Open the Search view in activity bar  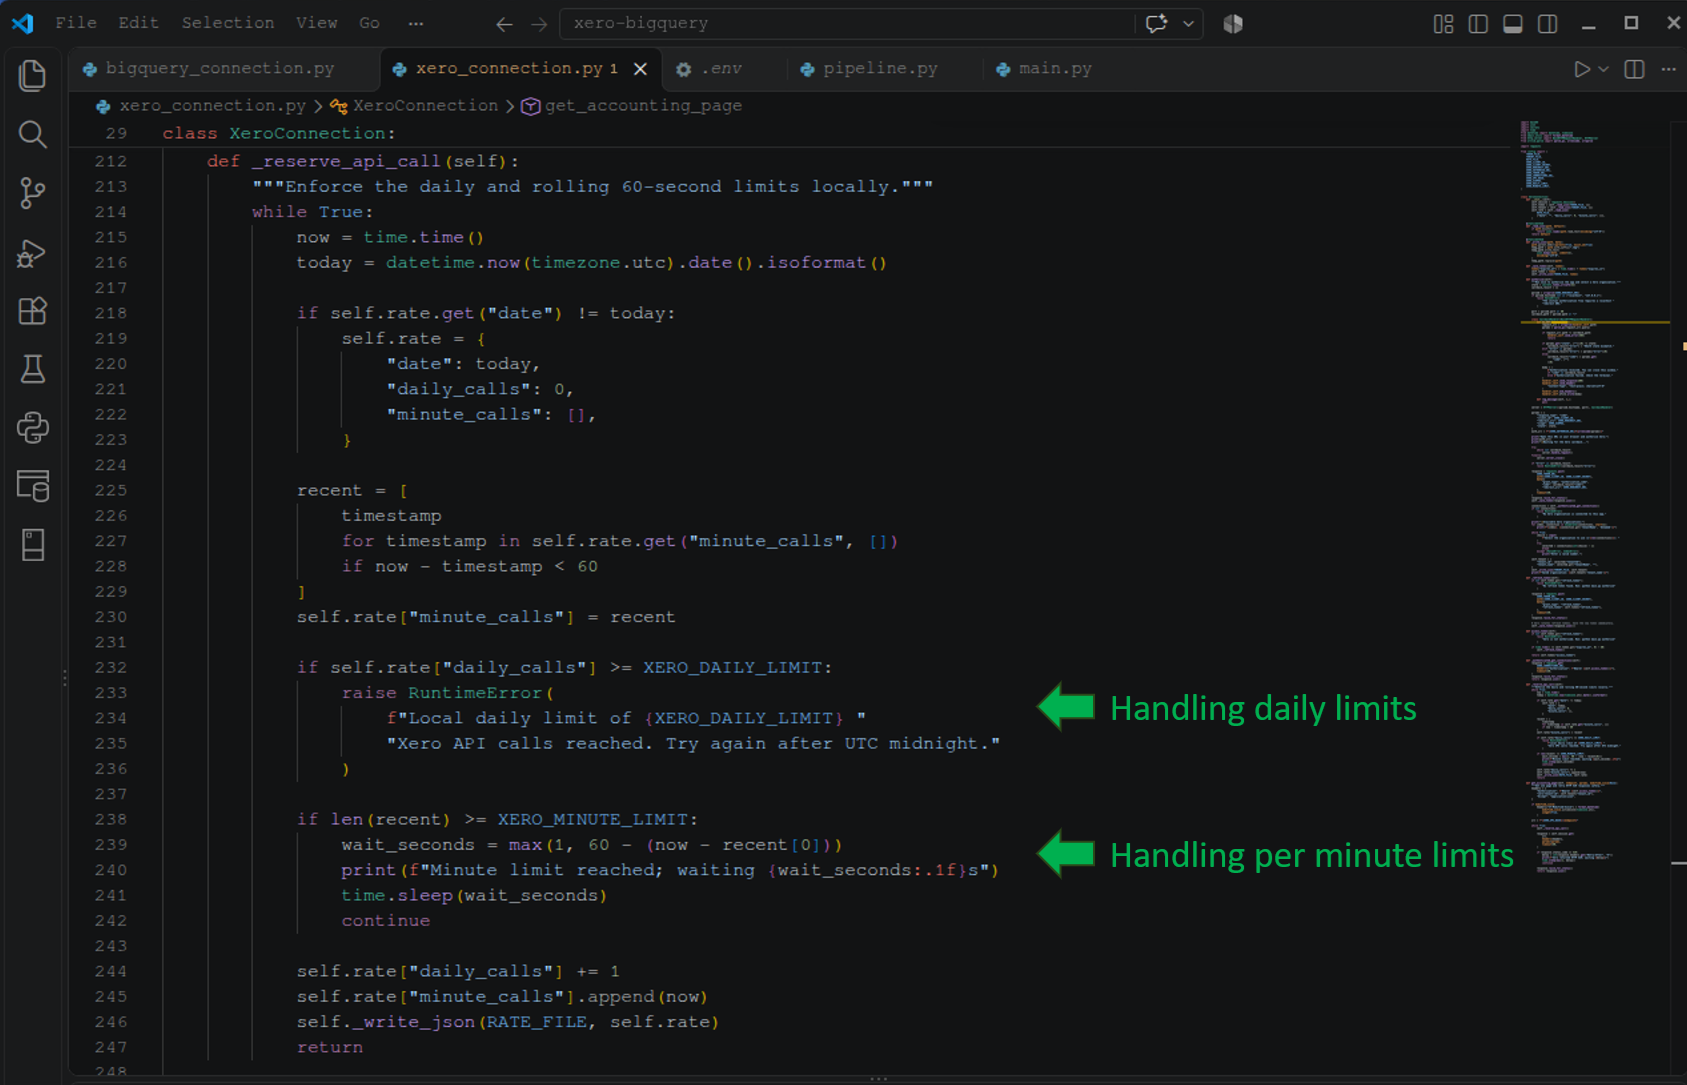pyautogui.click(x=32, y=134)
